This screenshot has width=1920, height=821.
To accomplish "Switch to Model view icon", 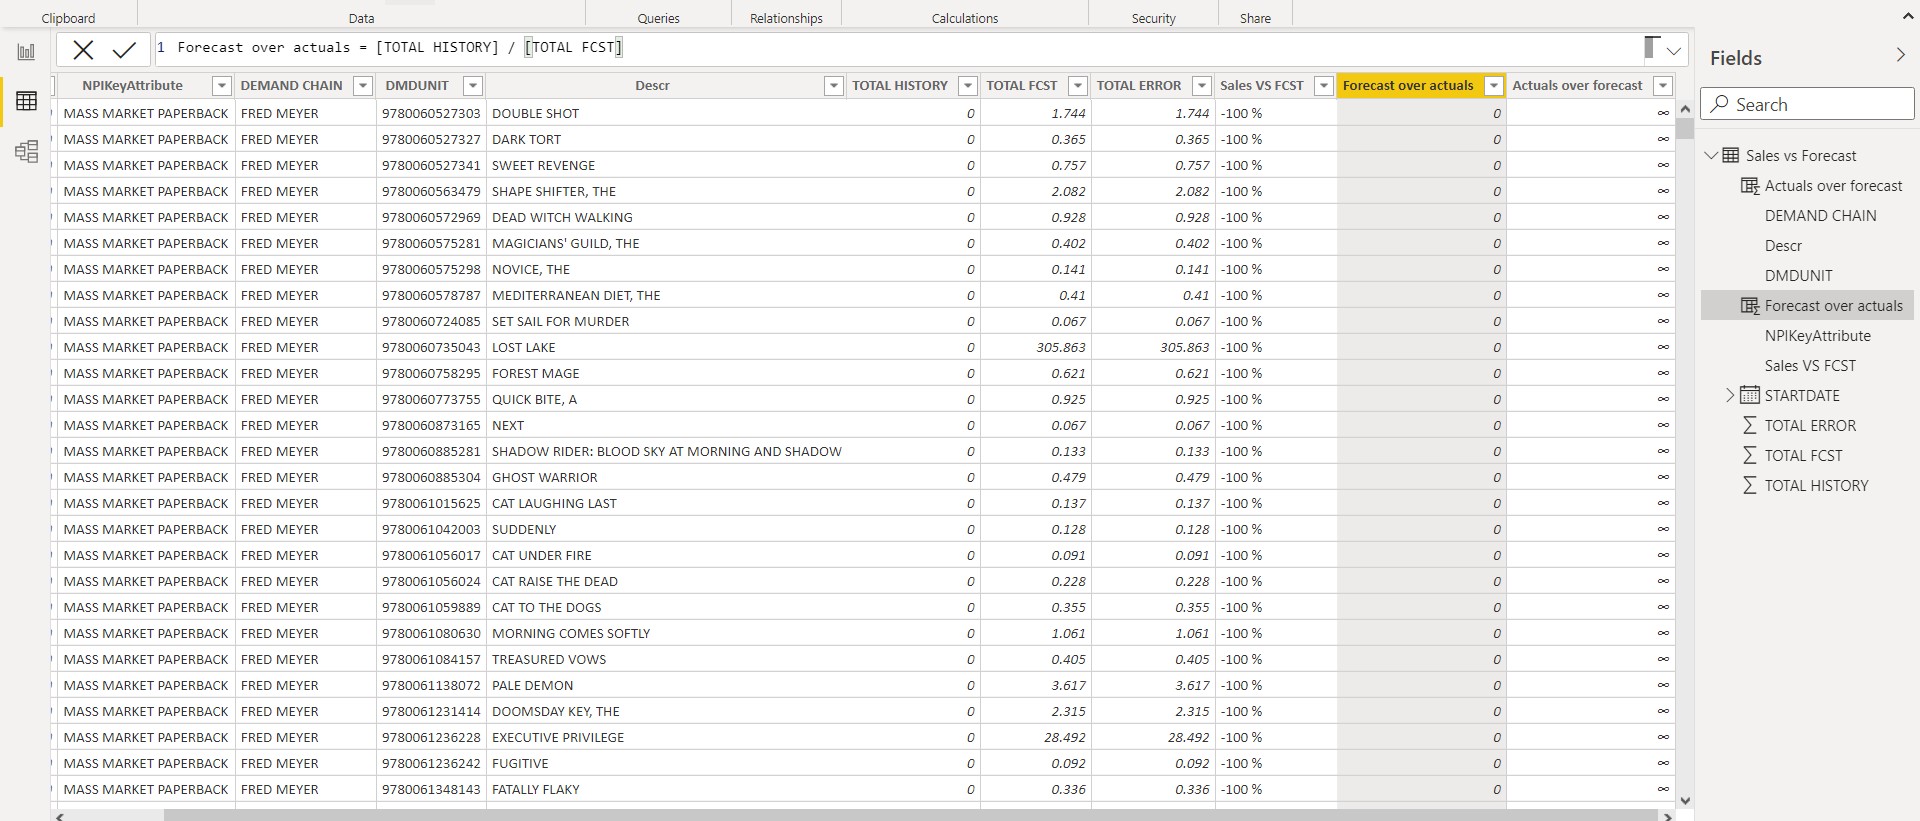I will (26, 152).
